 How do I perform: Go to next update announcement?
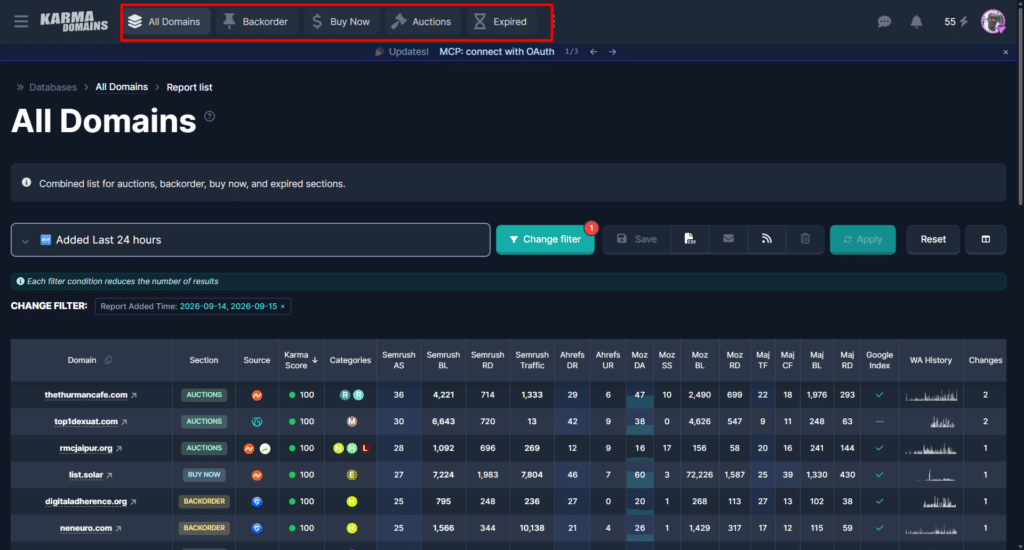point(613,52)
